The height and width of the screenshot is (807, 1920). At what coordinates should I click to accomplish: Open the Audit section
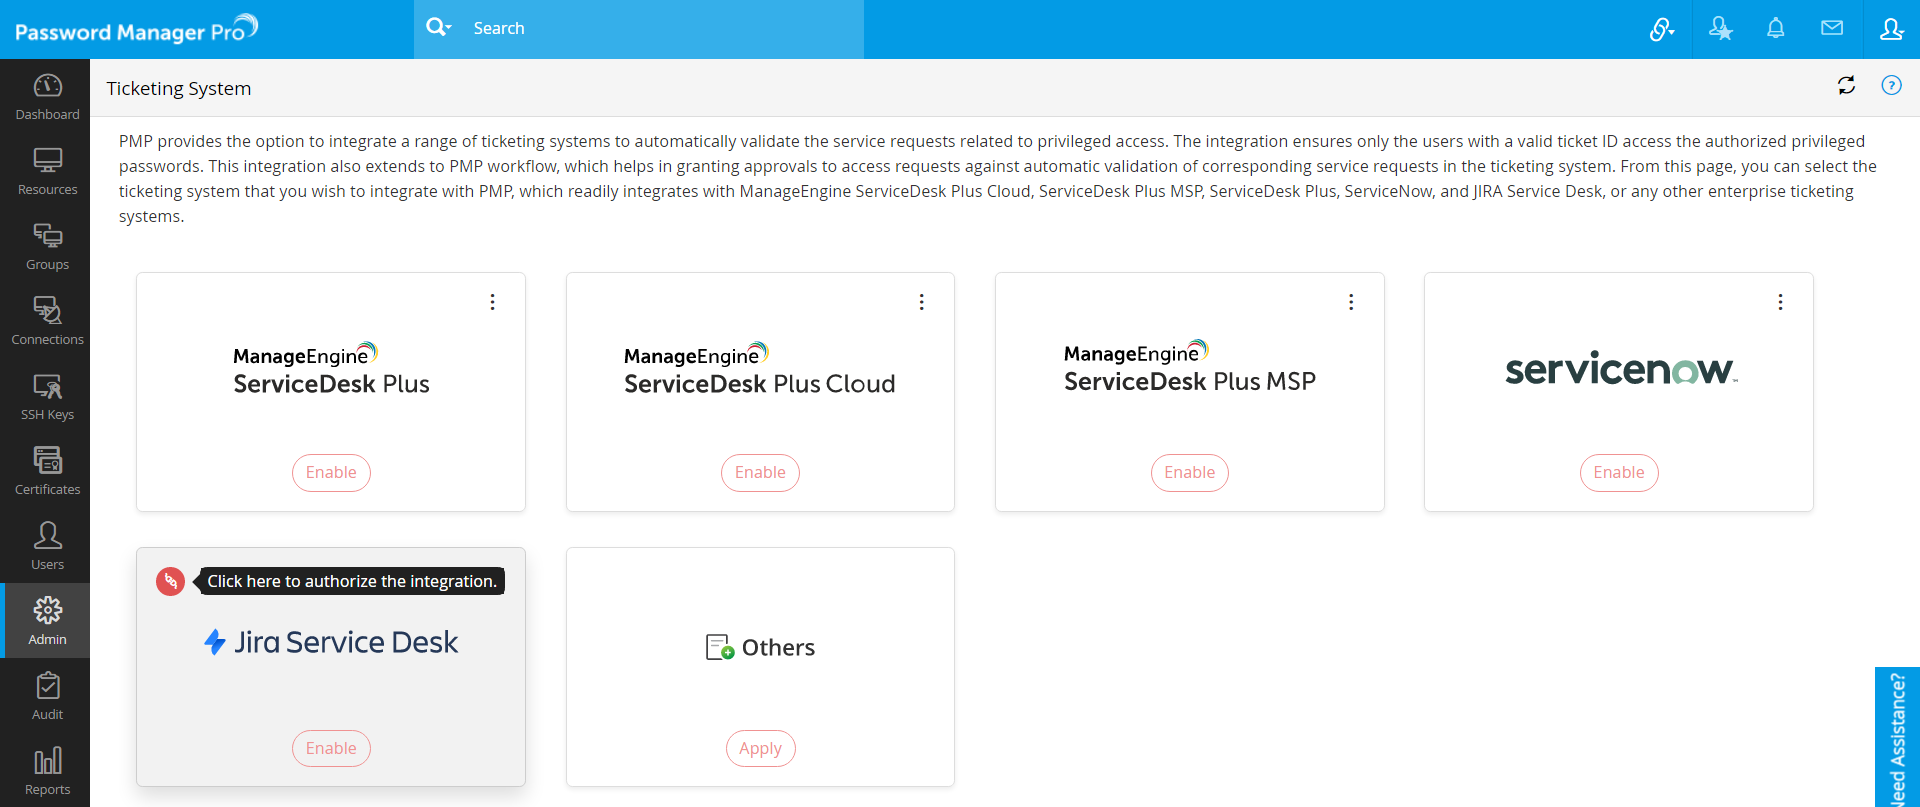point(47,697)
